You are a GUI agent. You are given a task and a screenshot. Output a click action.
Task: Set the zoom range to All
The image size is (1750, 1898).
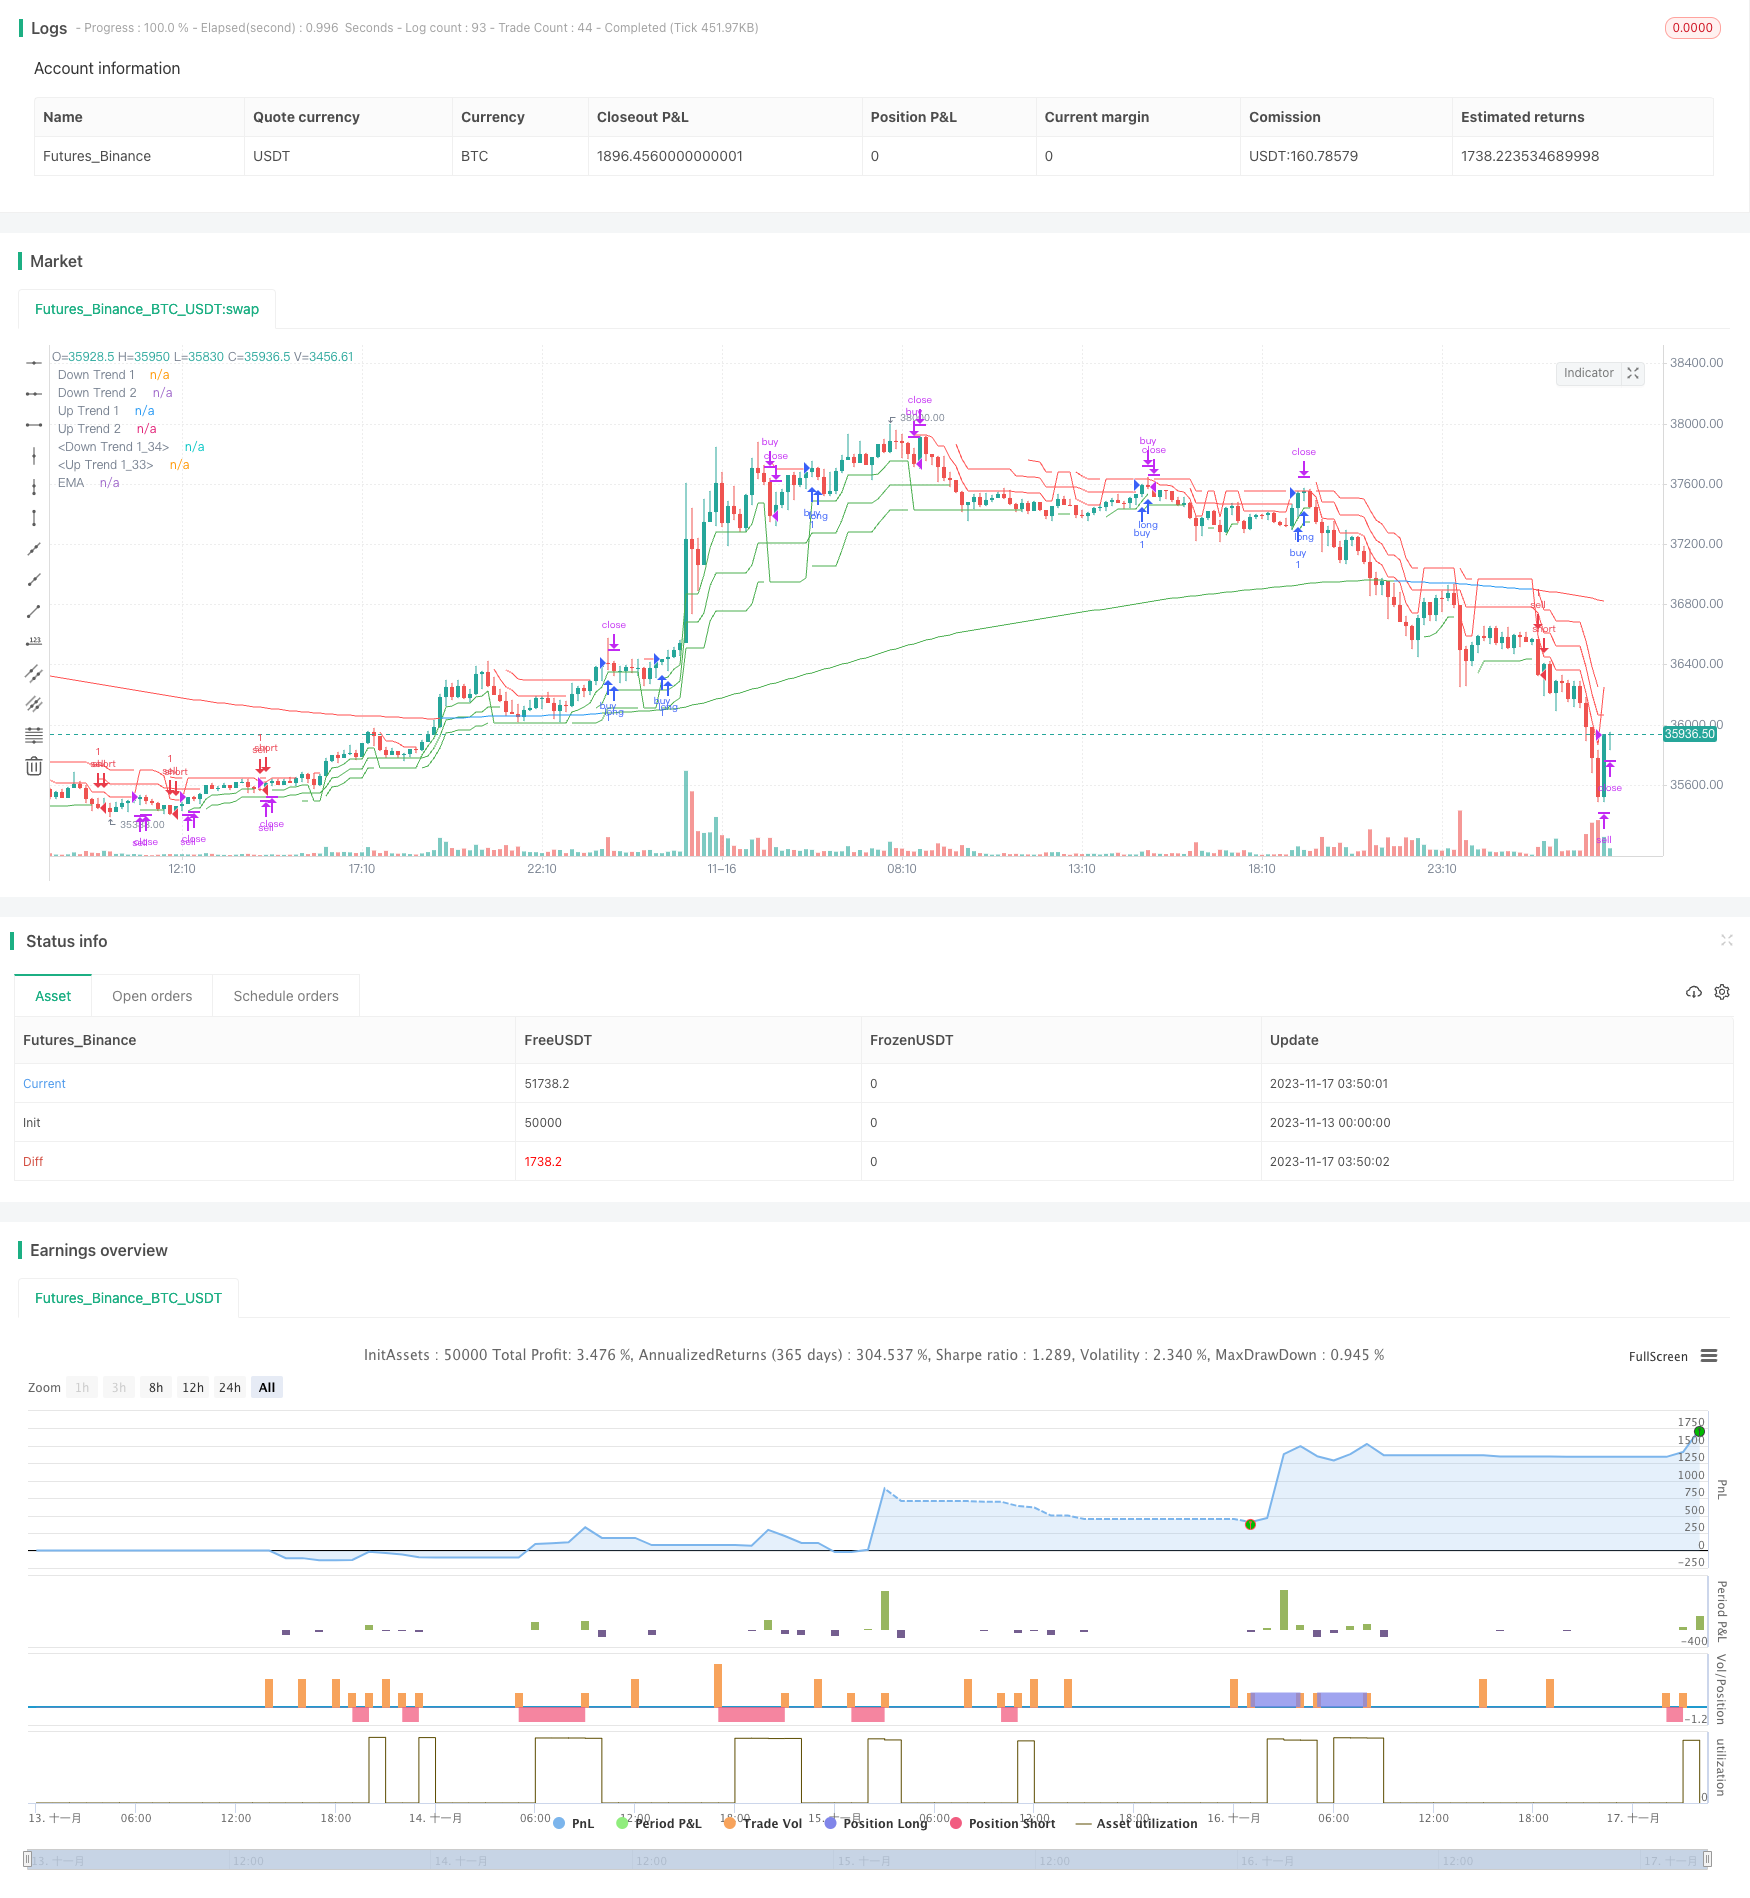267,1387
